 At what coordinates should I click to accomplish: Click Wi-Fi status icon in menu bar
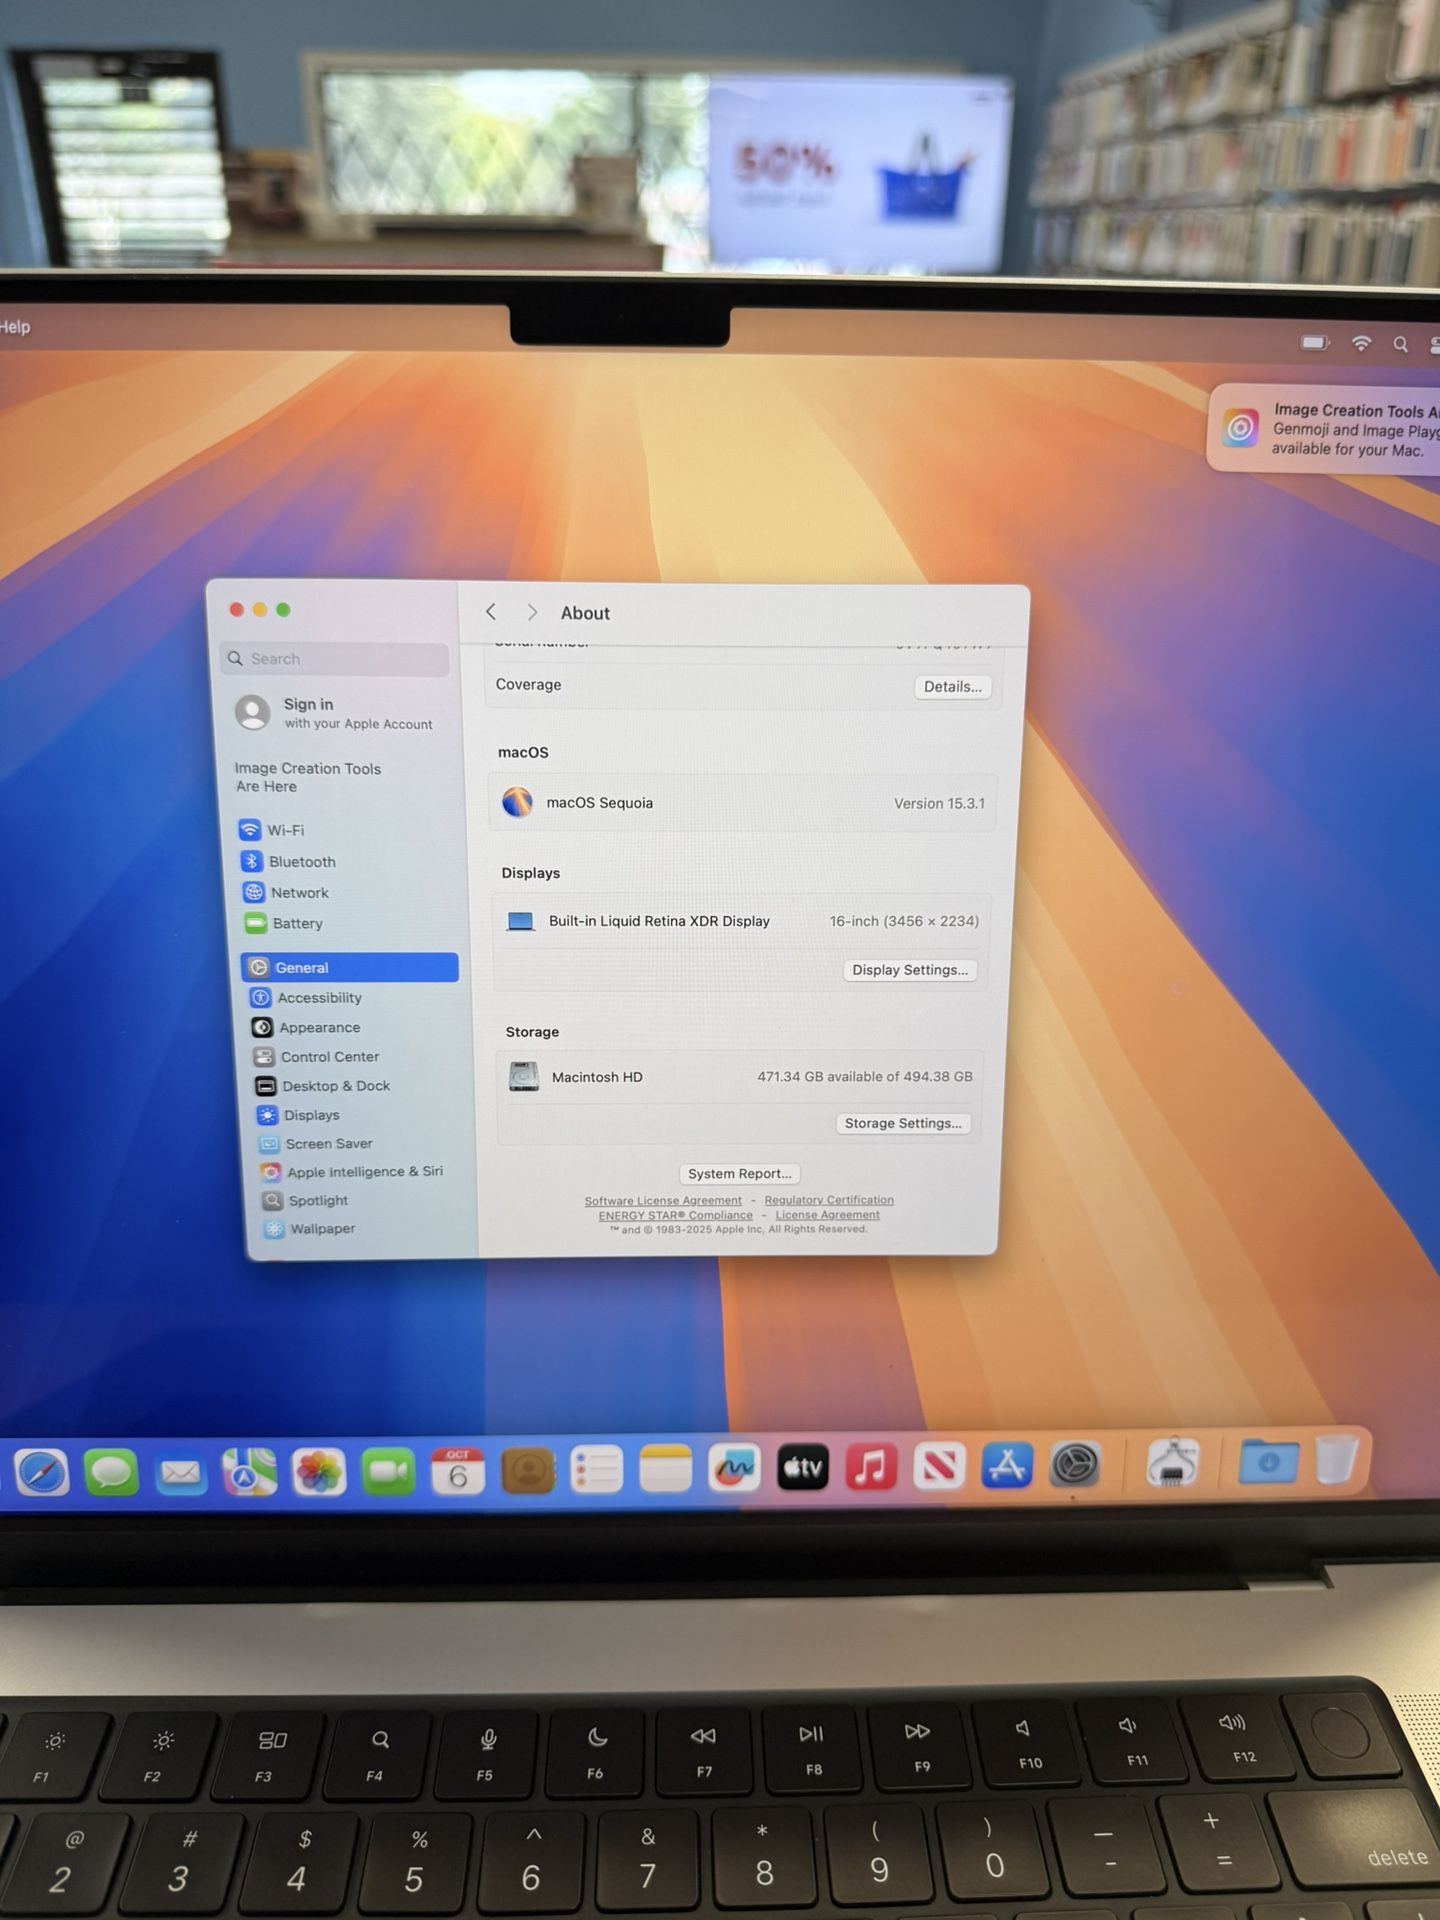coord(1361,343)
